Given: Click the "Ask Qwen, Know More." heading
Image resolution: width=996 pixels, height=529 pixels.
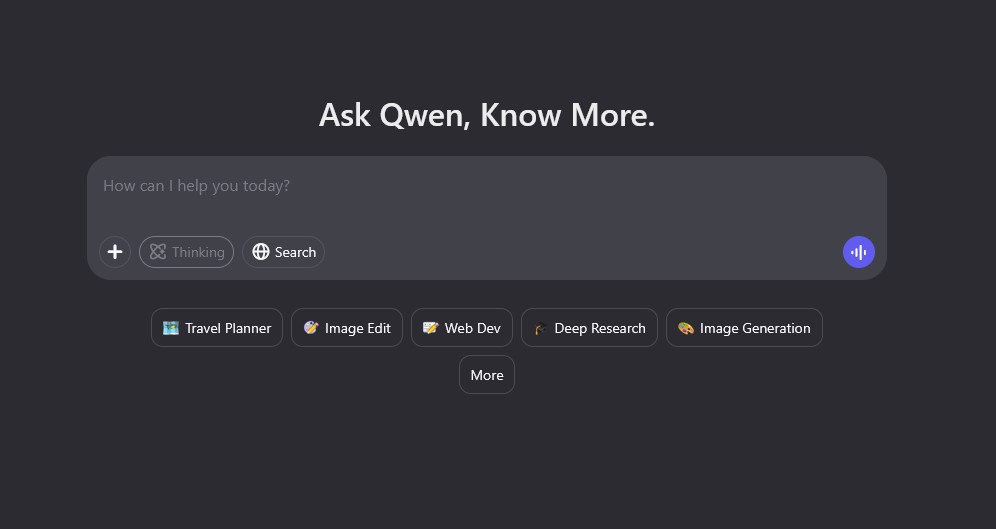Looking at the screenshot, I should pos(487,115).
